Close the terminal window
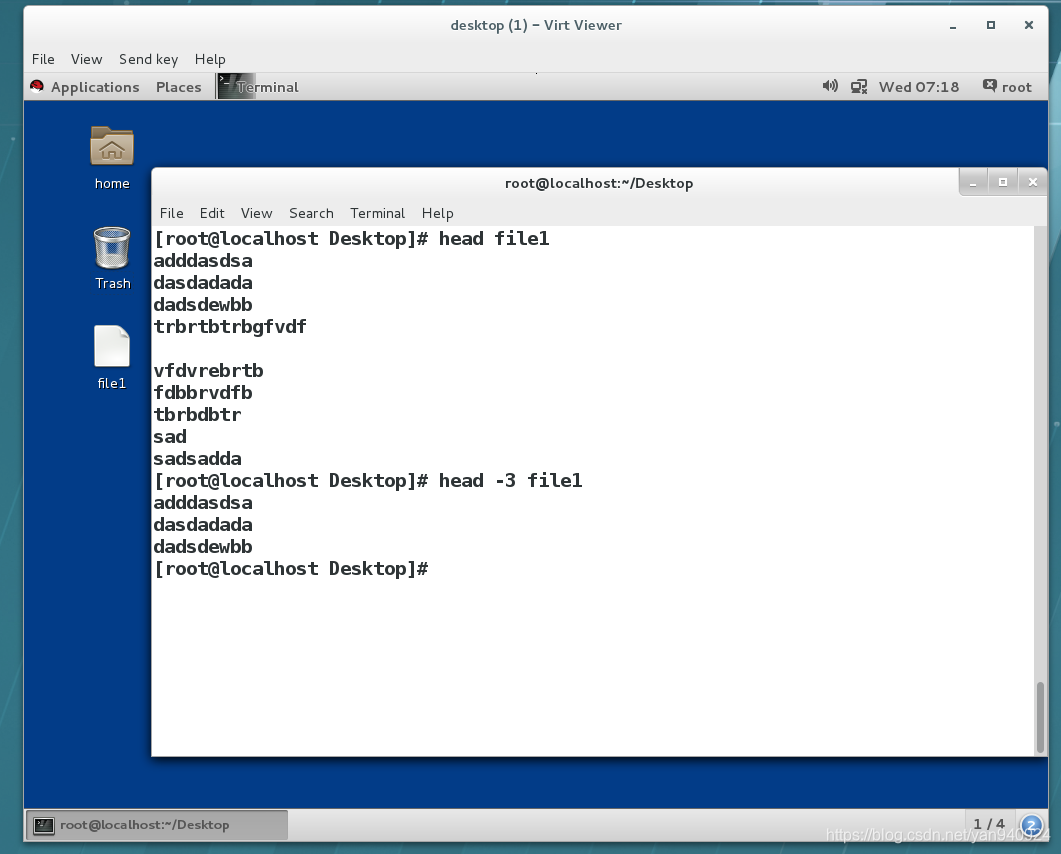 click(x=1033, y=183)
